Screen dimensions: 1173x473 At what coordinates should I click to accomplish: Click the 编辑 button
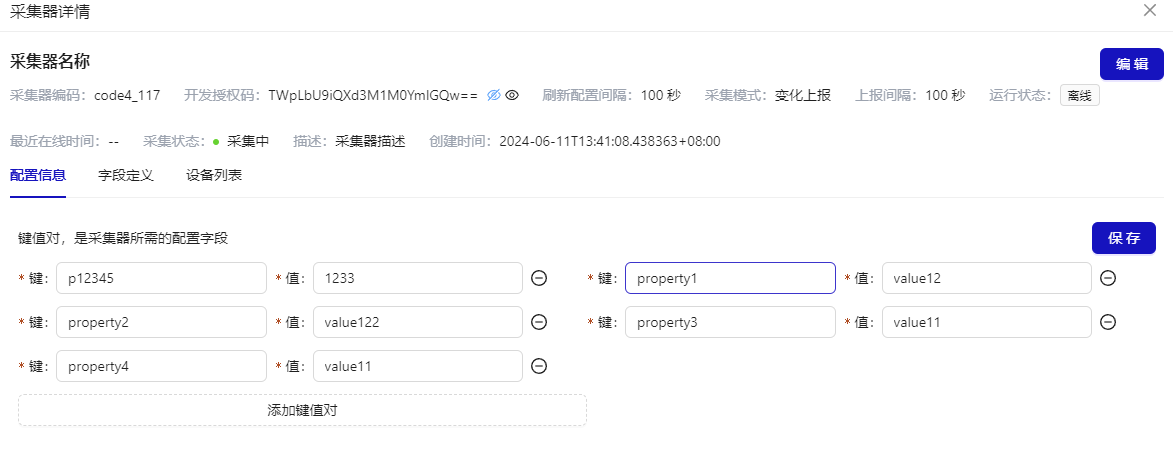click(x=1131, y=64)
